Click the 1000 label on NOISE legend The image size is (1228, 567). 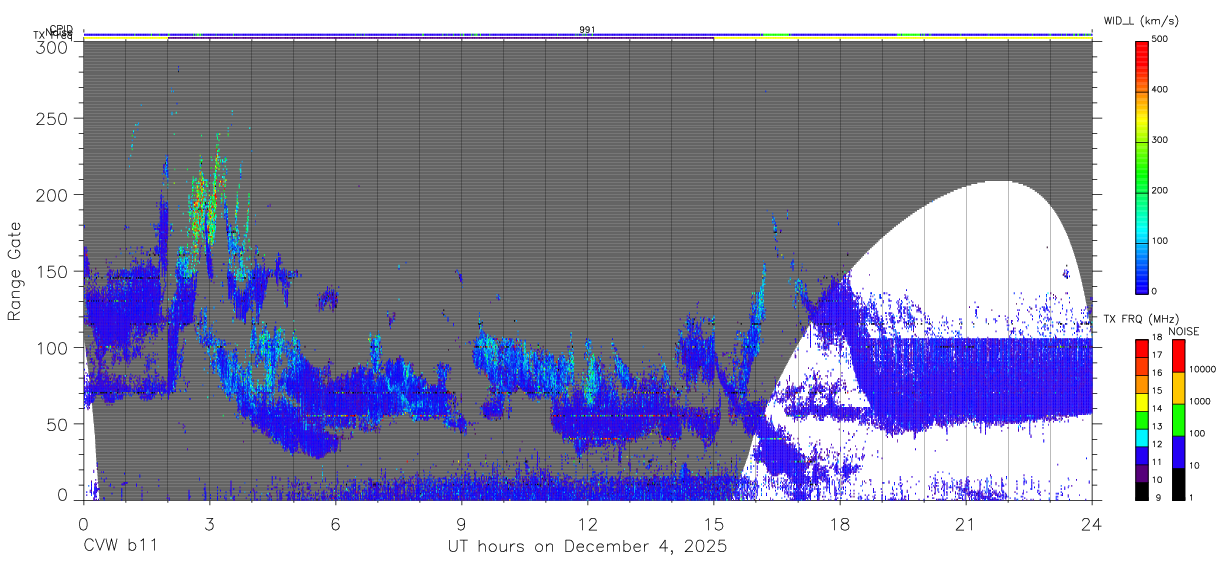click(1199, 401)
